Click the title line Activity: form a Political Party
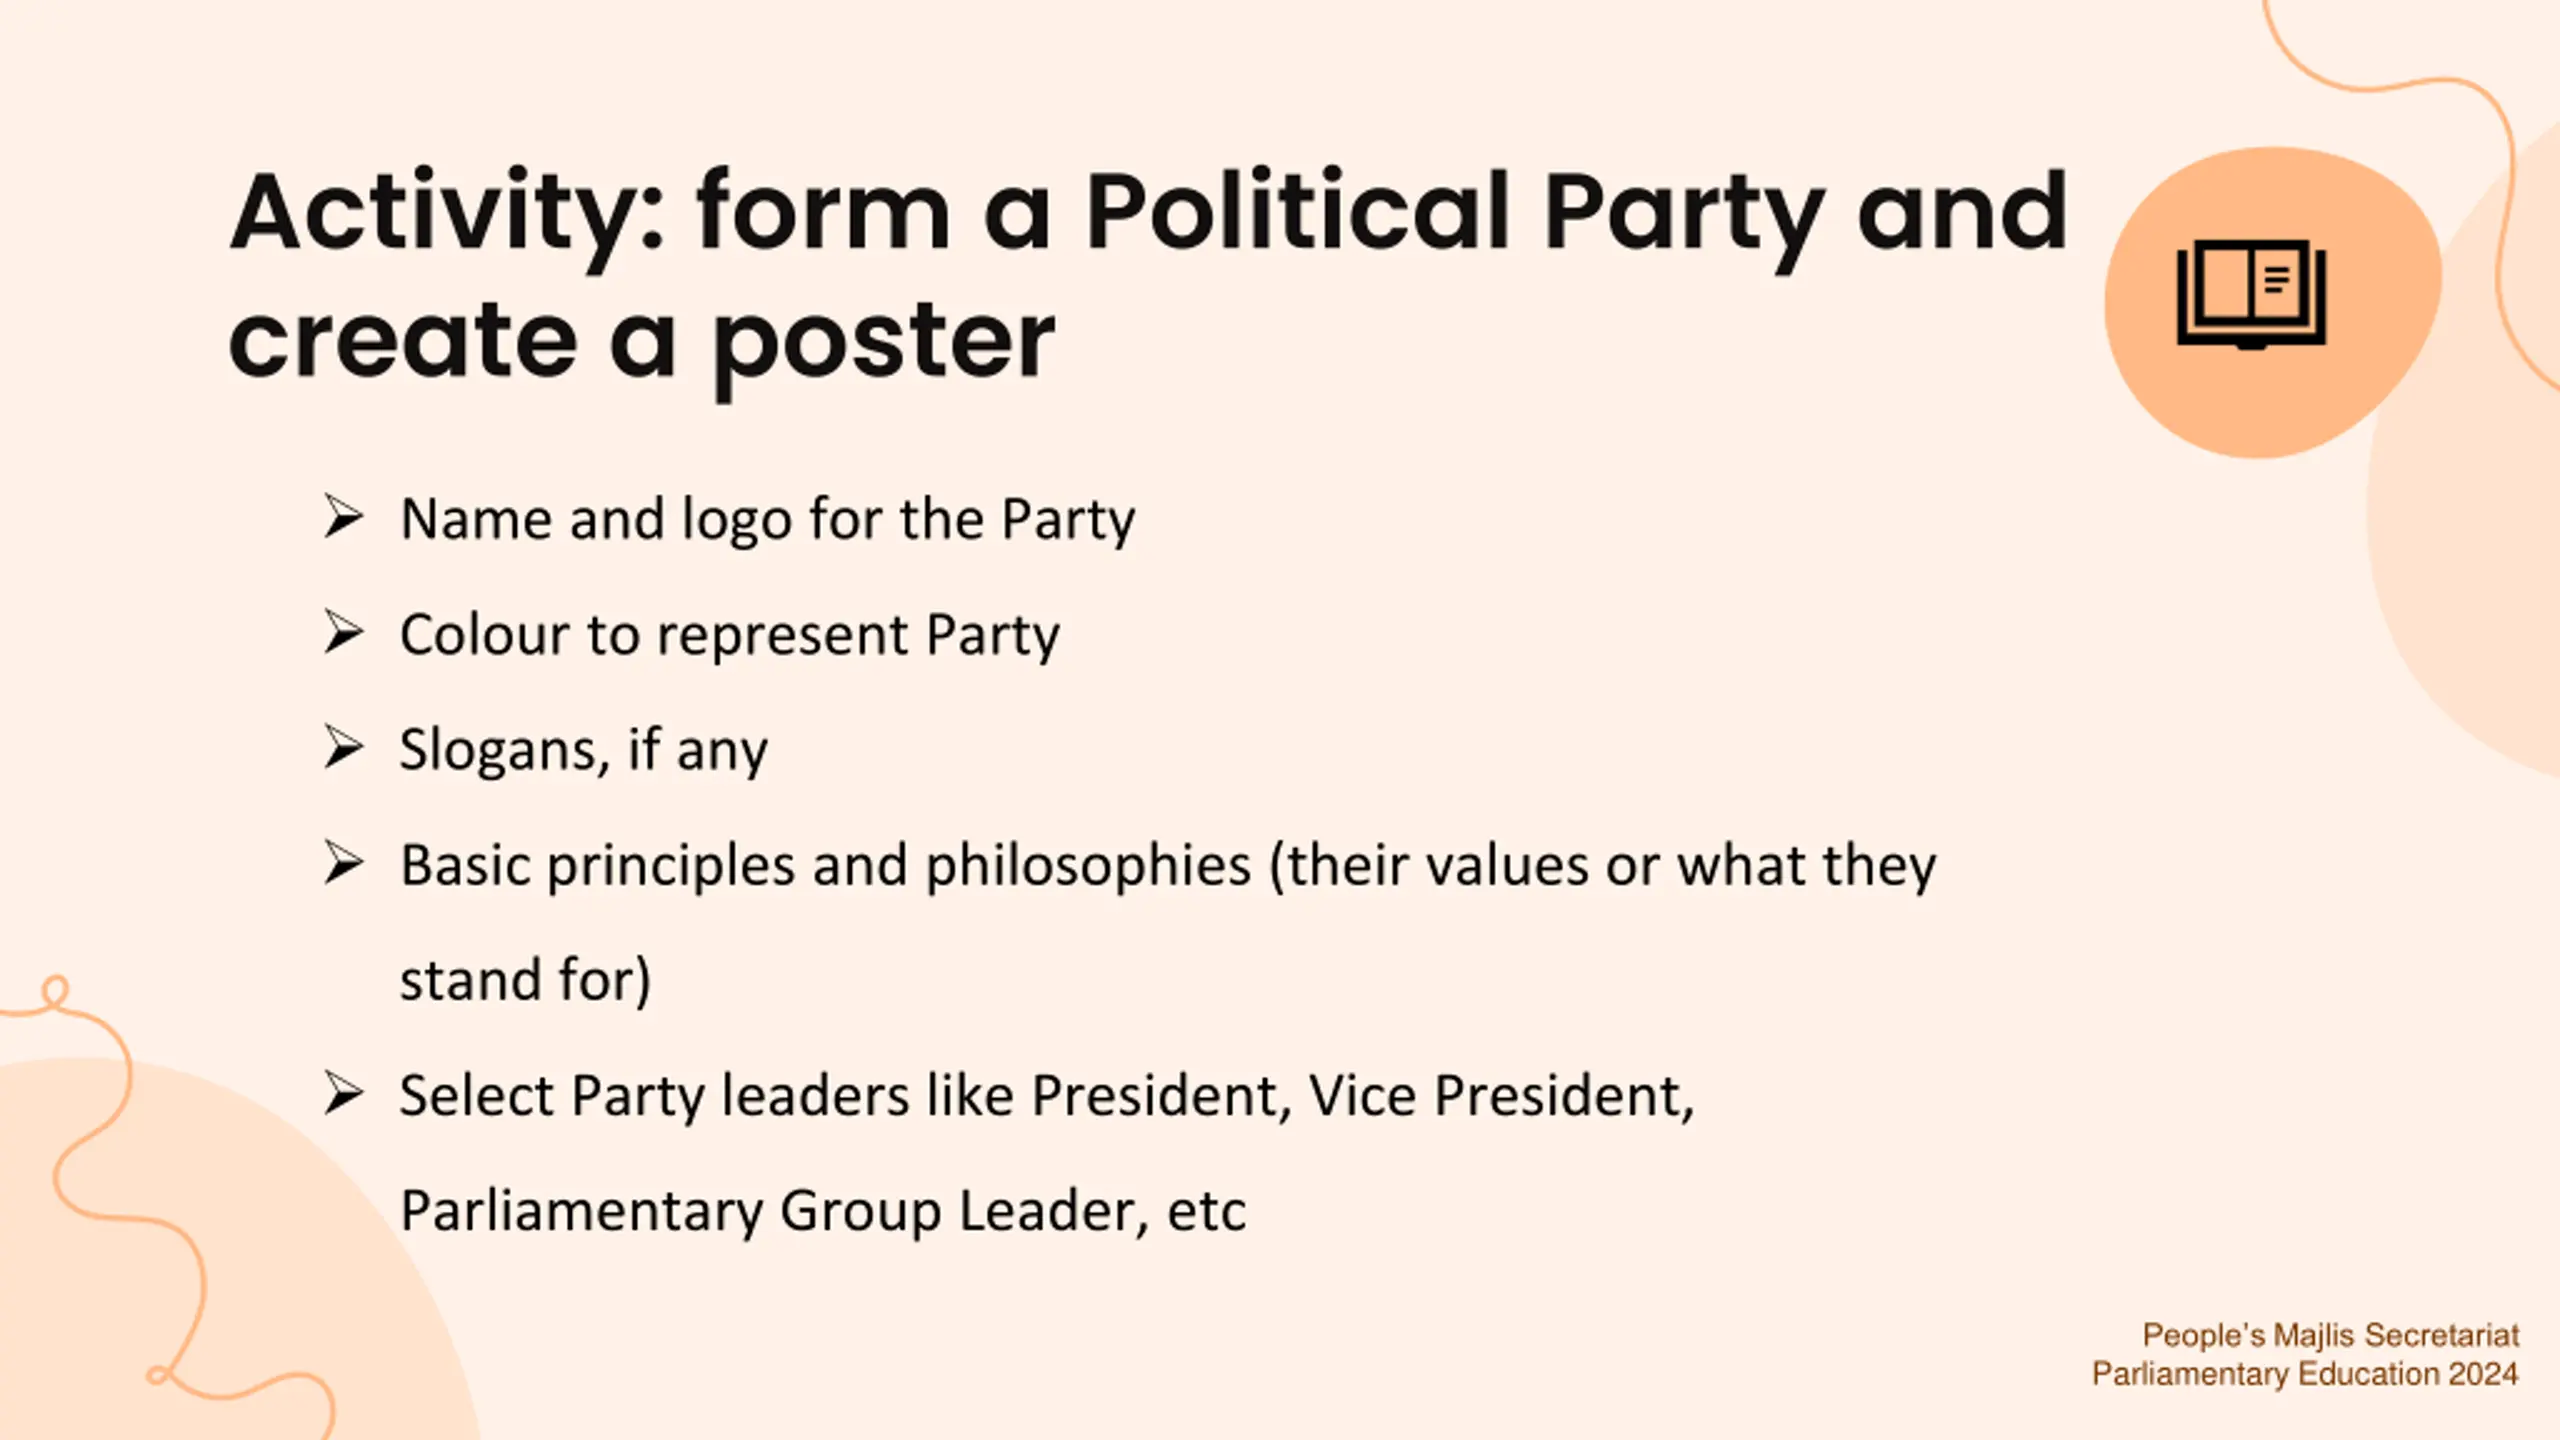This screenshot has height=1440, width=2560. point(1148,213)
